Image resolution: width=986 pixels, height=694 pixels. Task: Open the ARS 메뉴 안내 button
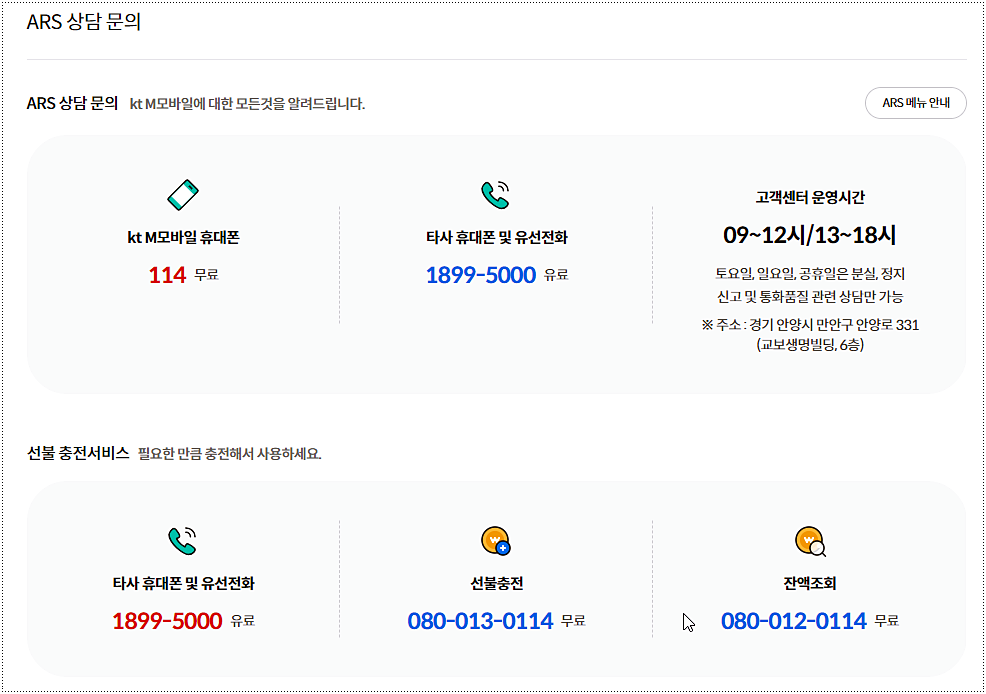[915, 103]
